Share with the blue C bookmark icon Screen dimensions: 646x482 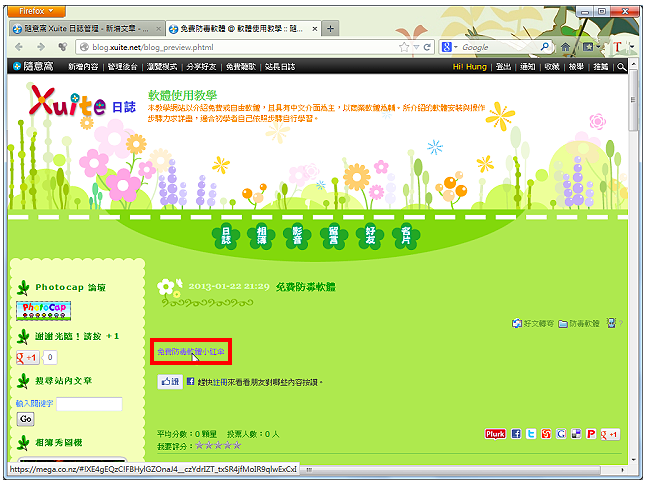pos(561,434)
